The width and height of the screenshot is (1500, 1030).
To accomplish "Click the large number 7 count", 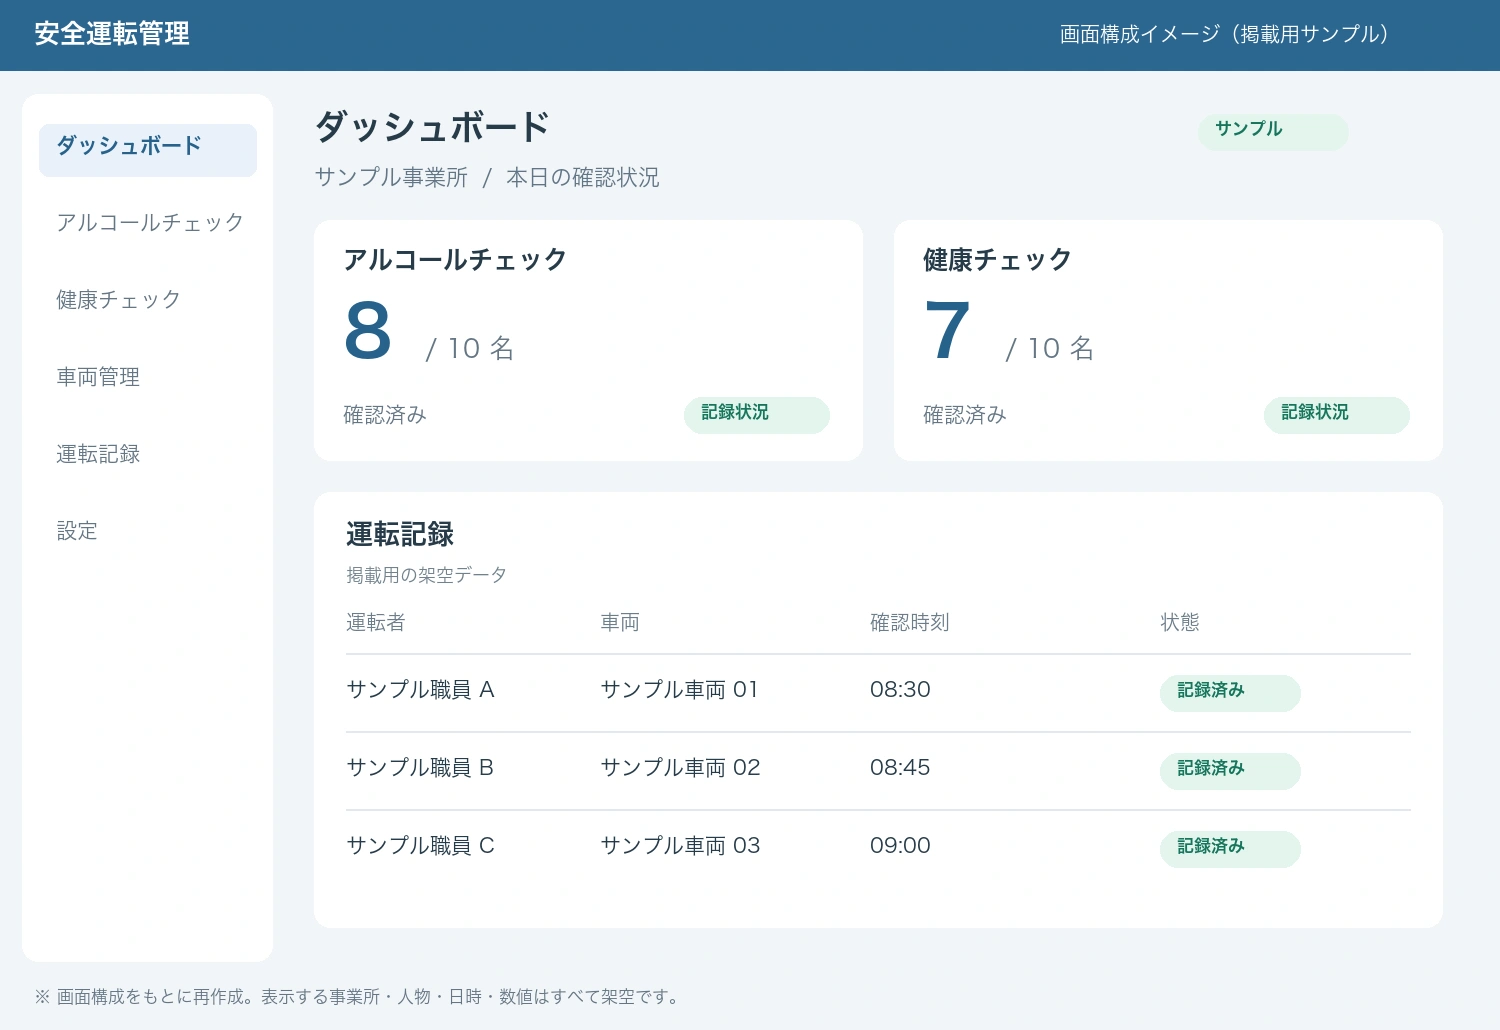I will pos(947,331).
